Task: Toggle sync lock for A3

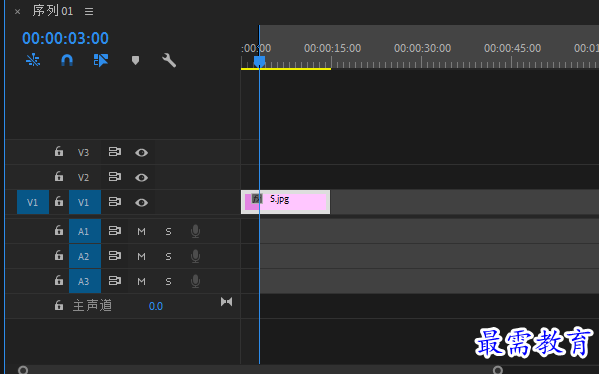Action: point(115,281)
